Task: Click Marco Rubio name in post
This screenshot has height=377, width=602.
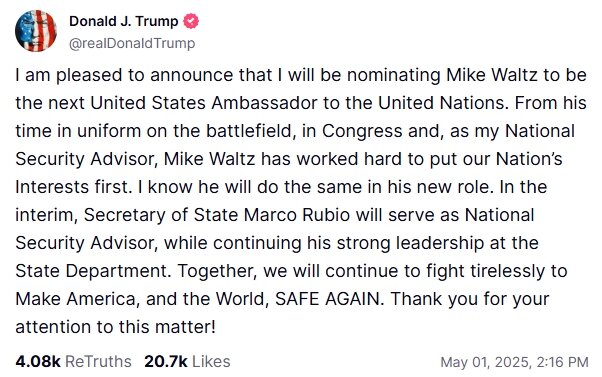Action: (297, 215)
